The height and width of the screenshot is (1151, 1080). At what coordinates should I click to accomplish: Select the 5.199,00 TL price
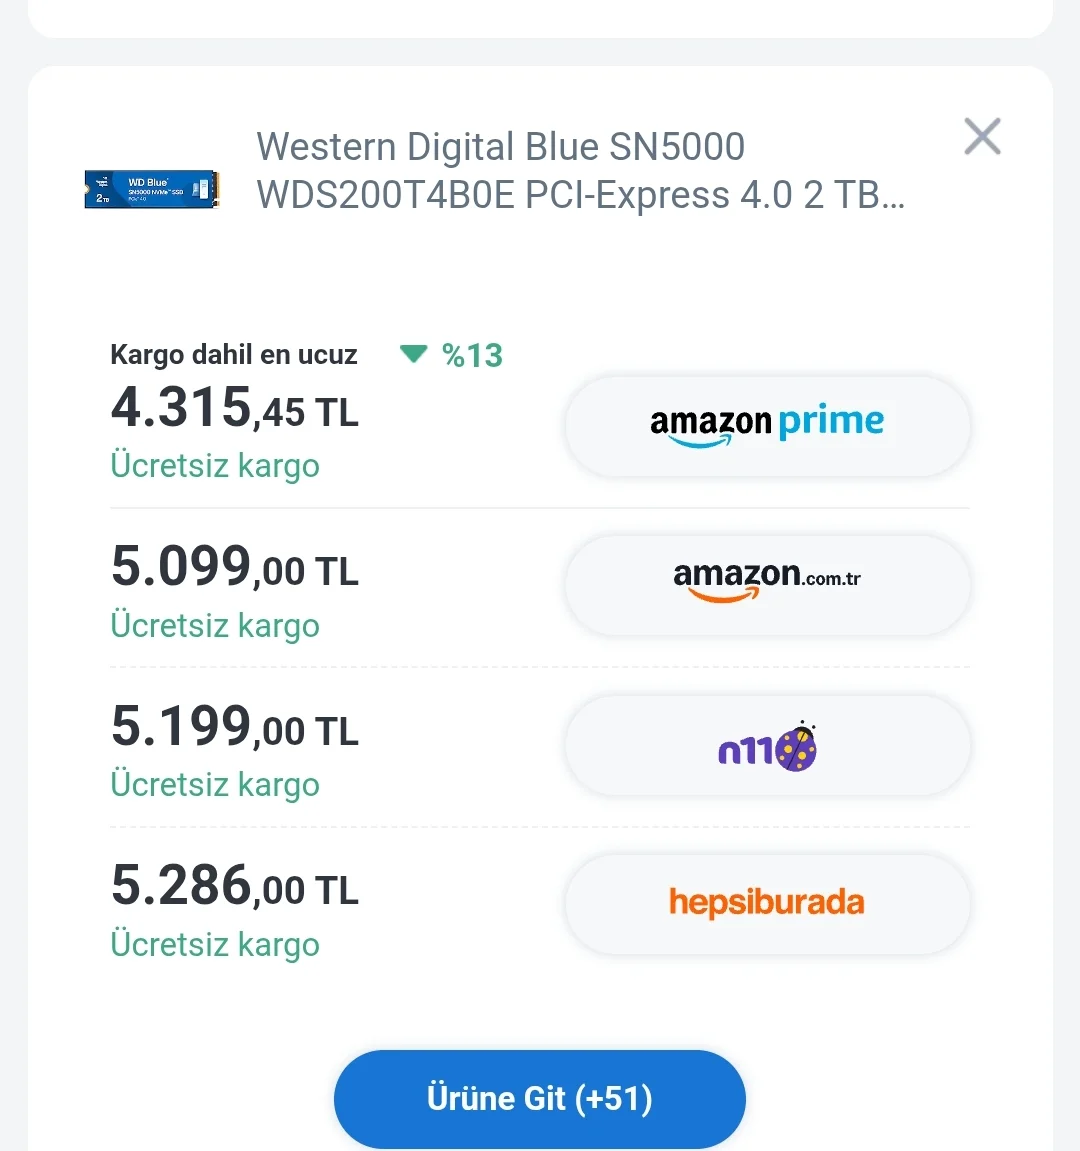234,727
